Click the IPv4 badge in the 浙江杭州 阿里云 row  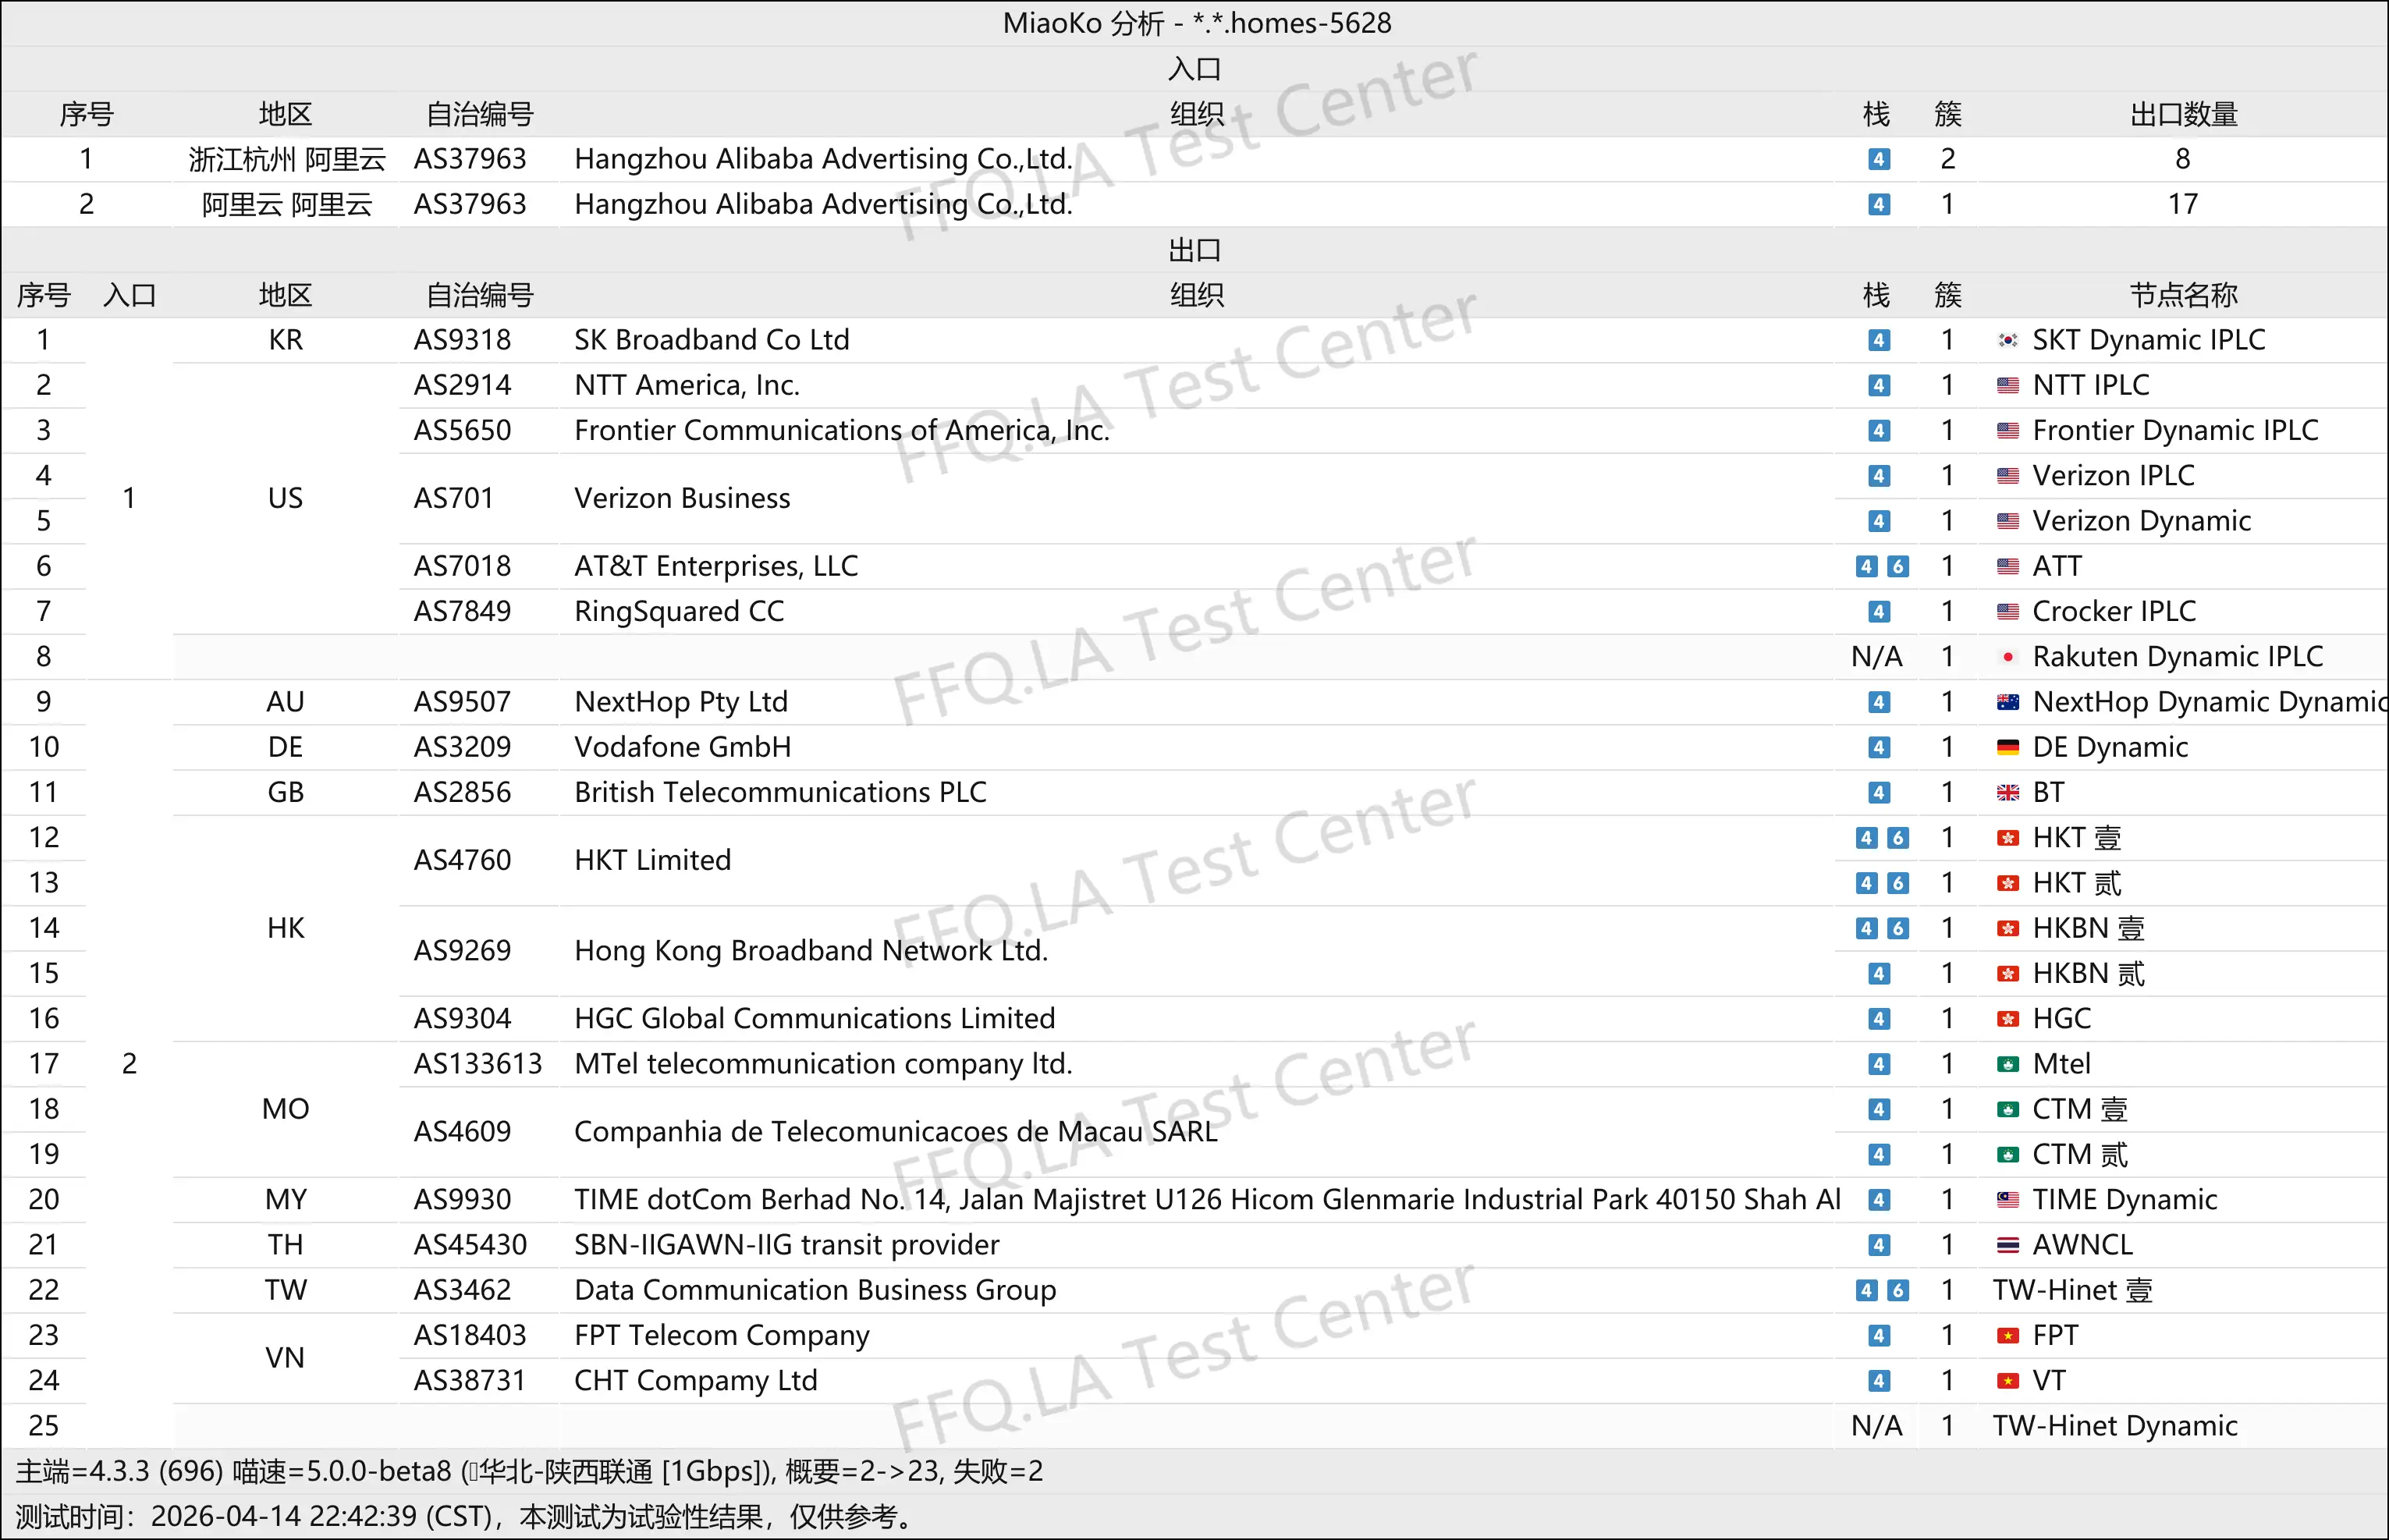coord(1878,160)
